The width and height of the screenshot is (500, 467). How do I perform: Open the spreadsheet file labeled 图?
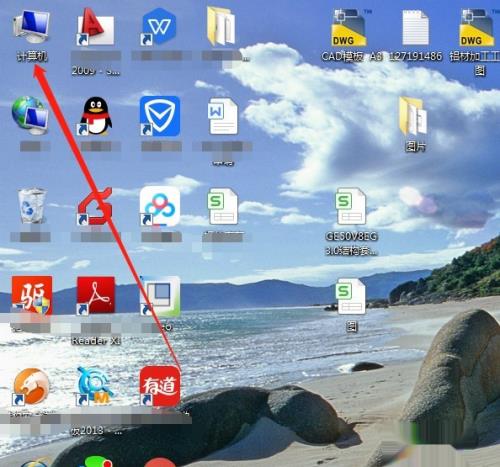pyautogui.click(x=351, y=296)
